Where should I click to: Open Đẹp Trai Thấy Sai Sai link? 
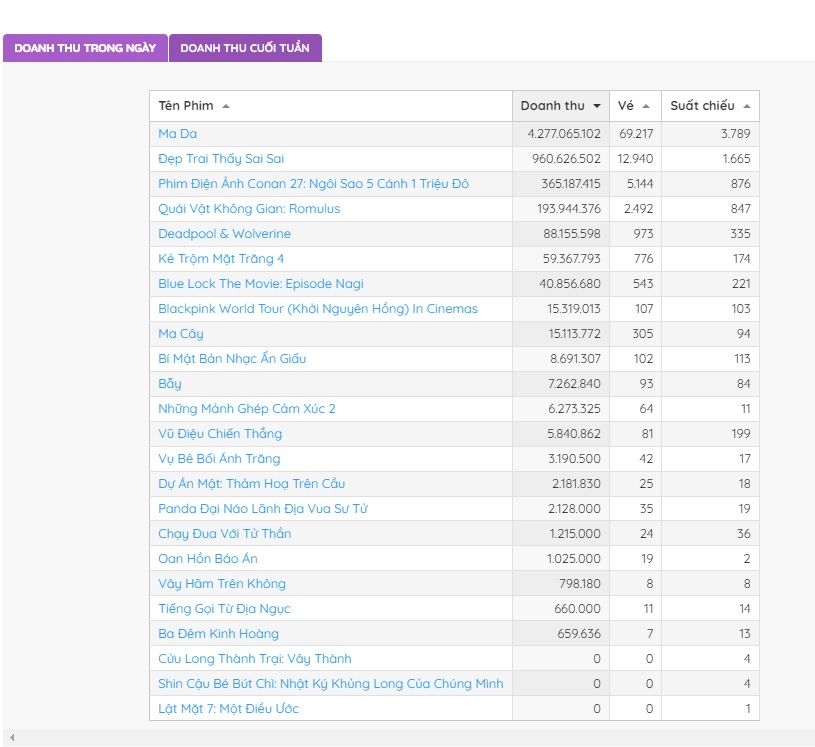[x=221, y=159]
